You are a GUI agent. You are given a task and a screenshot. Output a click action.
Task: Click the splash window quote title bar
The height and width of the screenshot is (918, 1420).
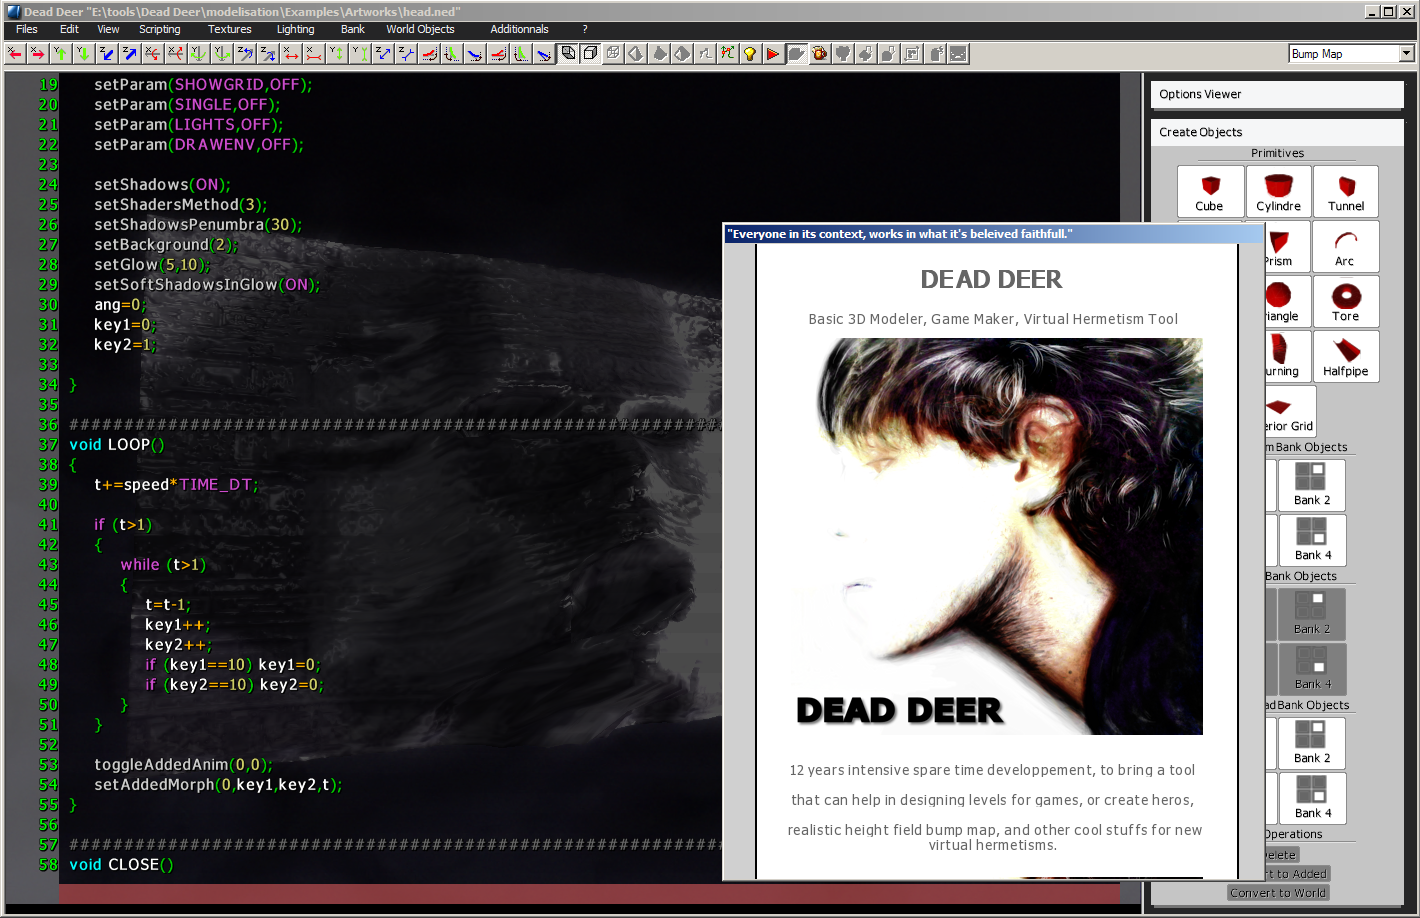point(993,234)
